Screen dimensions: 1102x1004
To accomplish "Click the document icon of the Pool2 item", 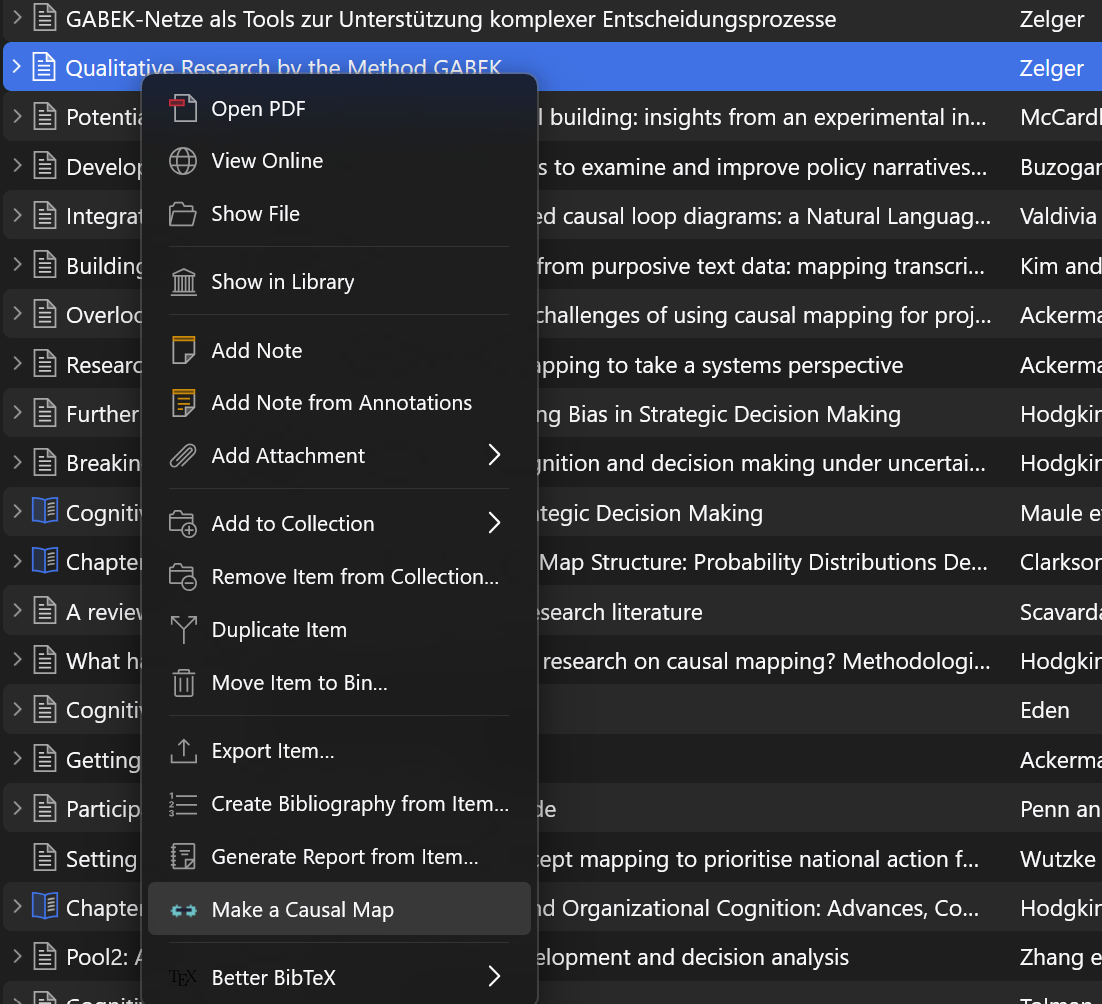I will 45,956.
